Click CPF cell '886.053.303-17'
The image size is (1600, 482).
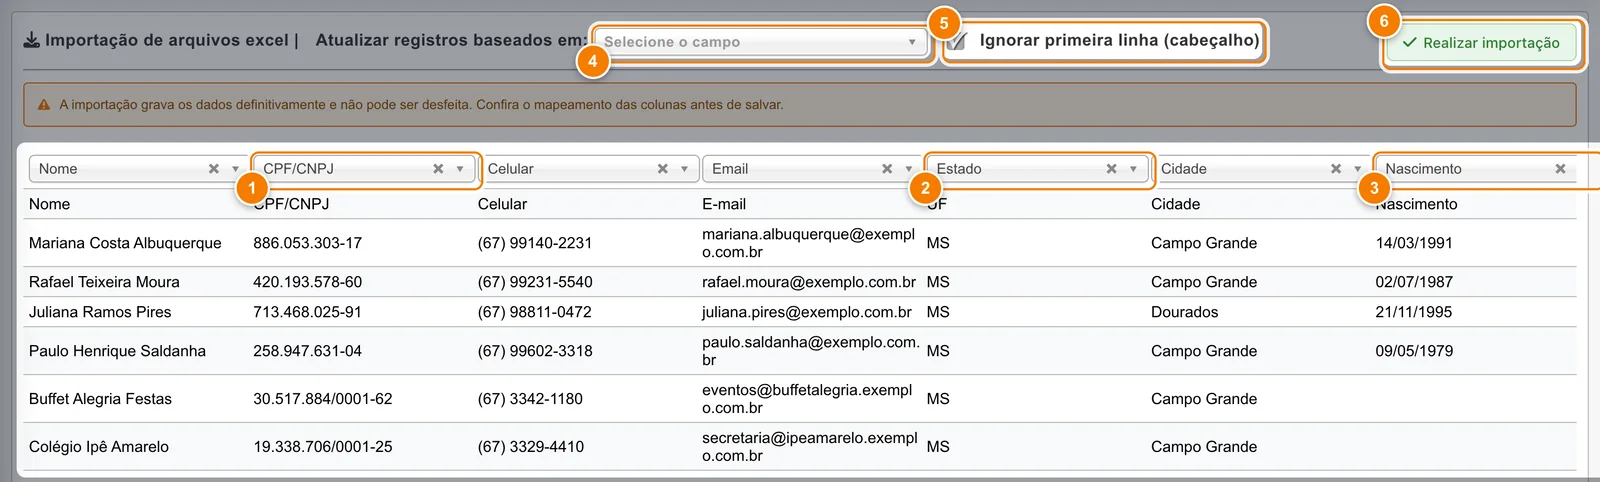pos(308,243)
